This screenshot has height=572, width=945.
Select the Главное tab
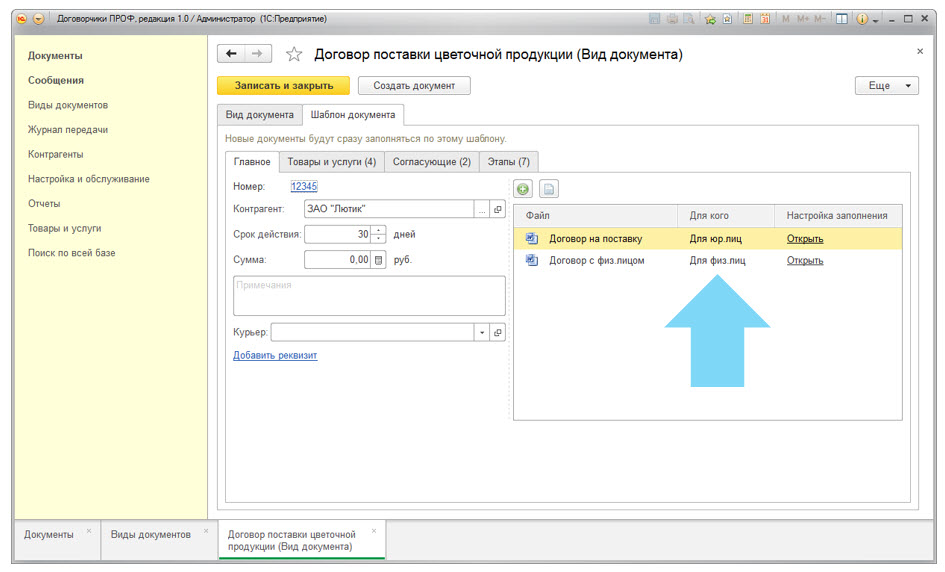tap(252, 162)
